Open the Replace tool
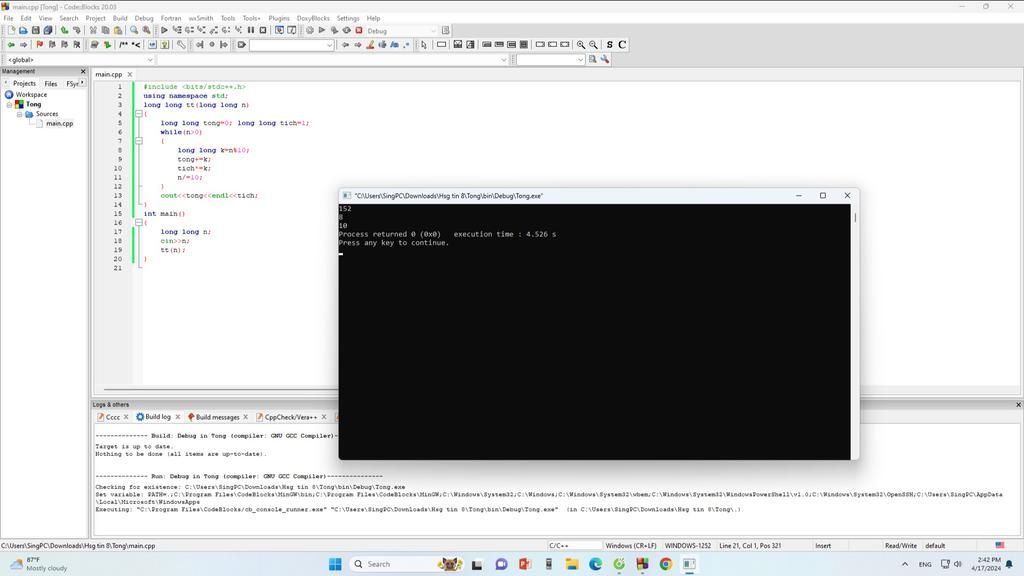The image size is (1024, 576). (x=146, y=30)
